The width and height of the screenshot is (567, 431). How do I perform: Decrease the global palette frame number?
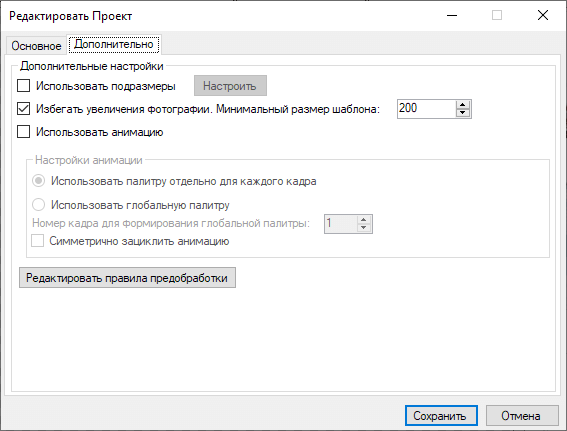[364, 228]
